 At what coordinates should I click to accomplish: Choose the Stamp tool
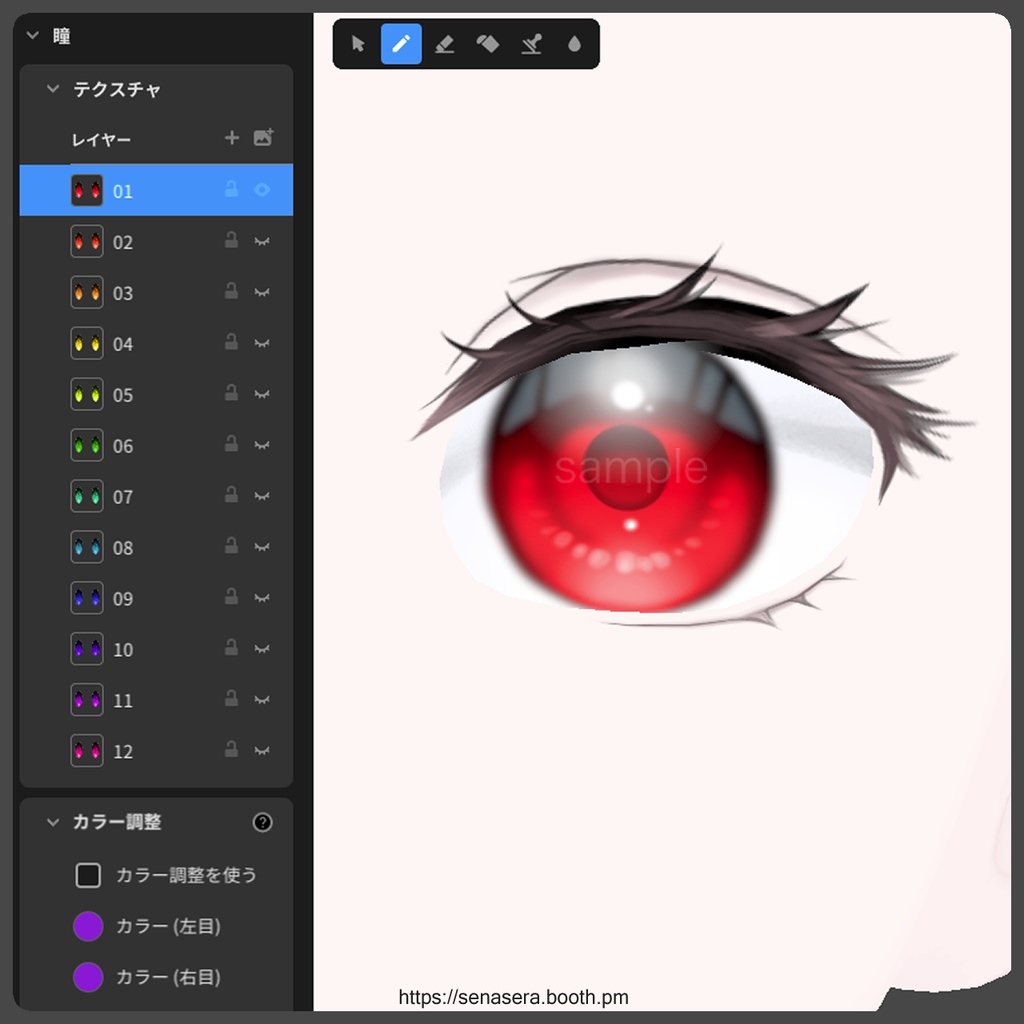(532, 44)
